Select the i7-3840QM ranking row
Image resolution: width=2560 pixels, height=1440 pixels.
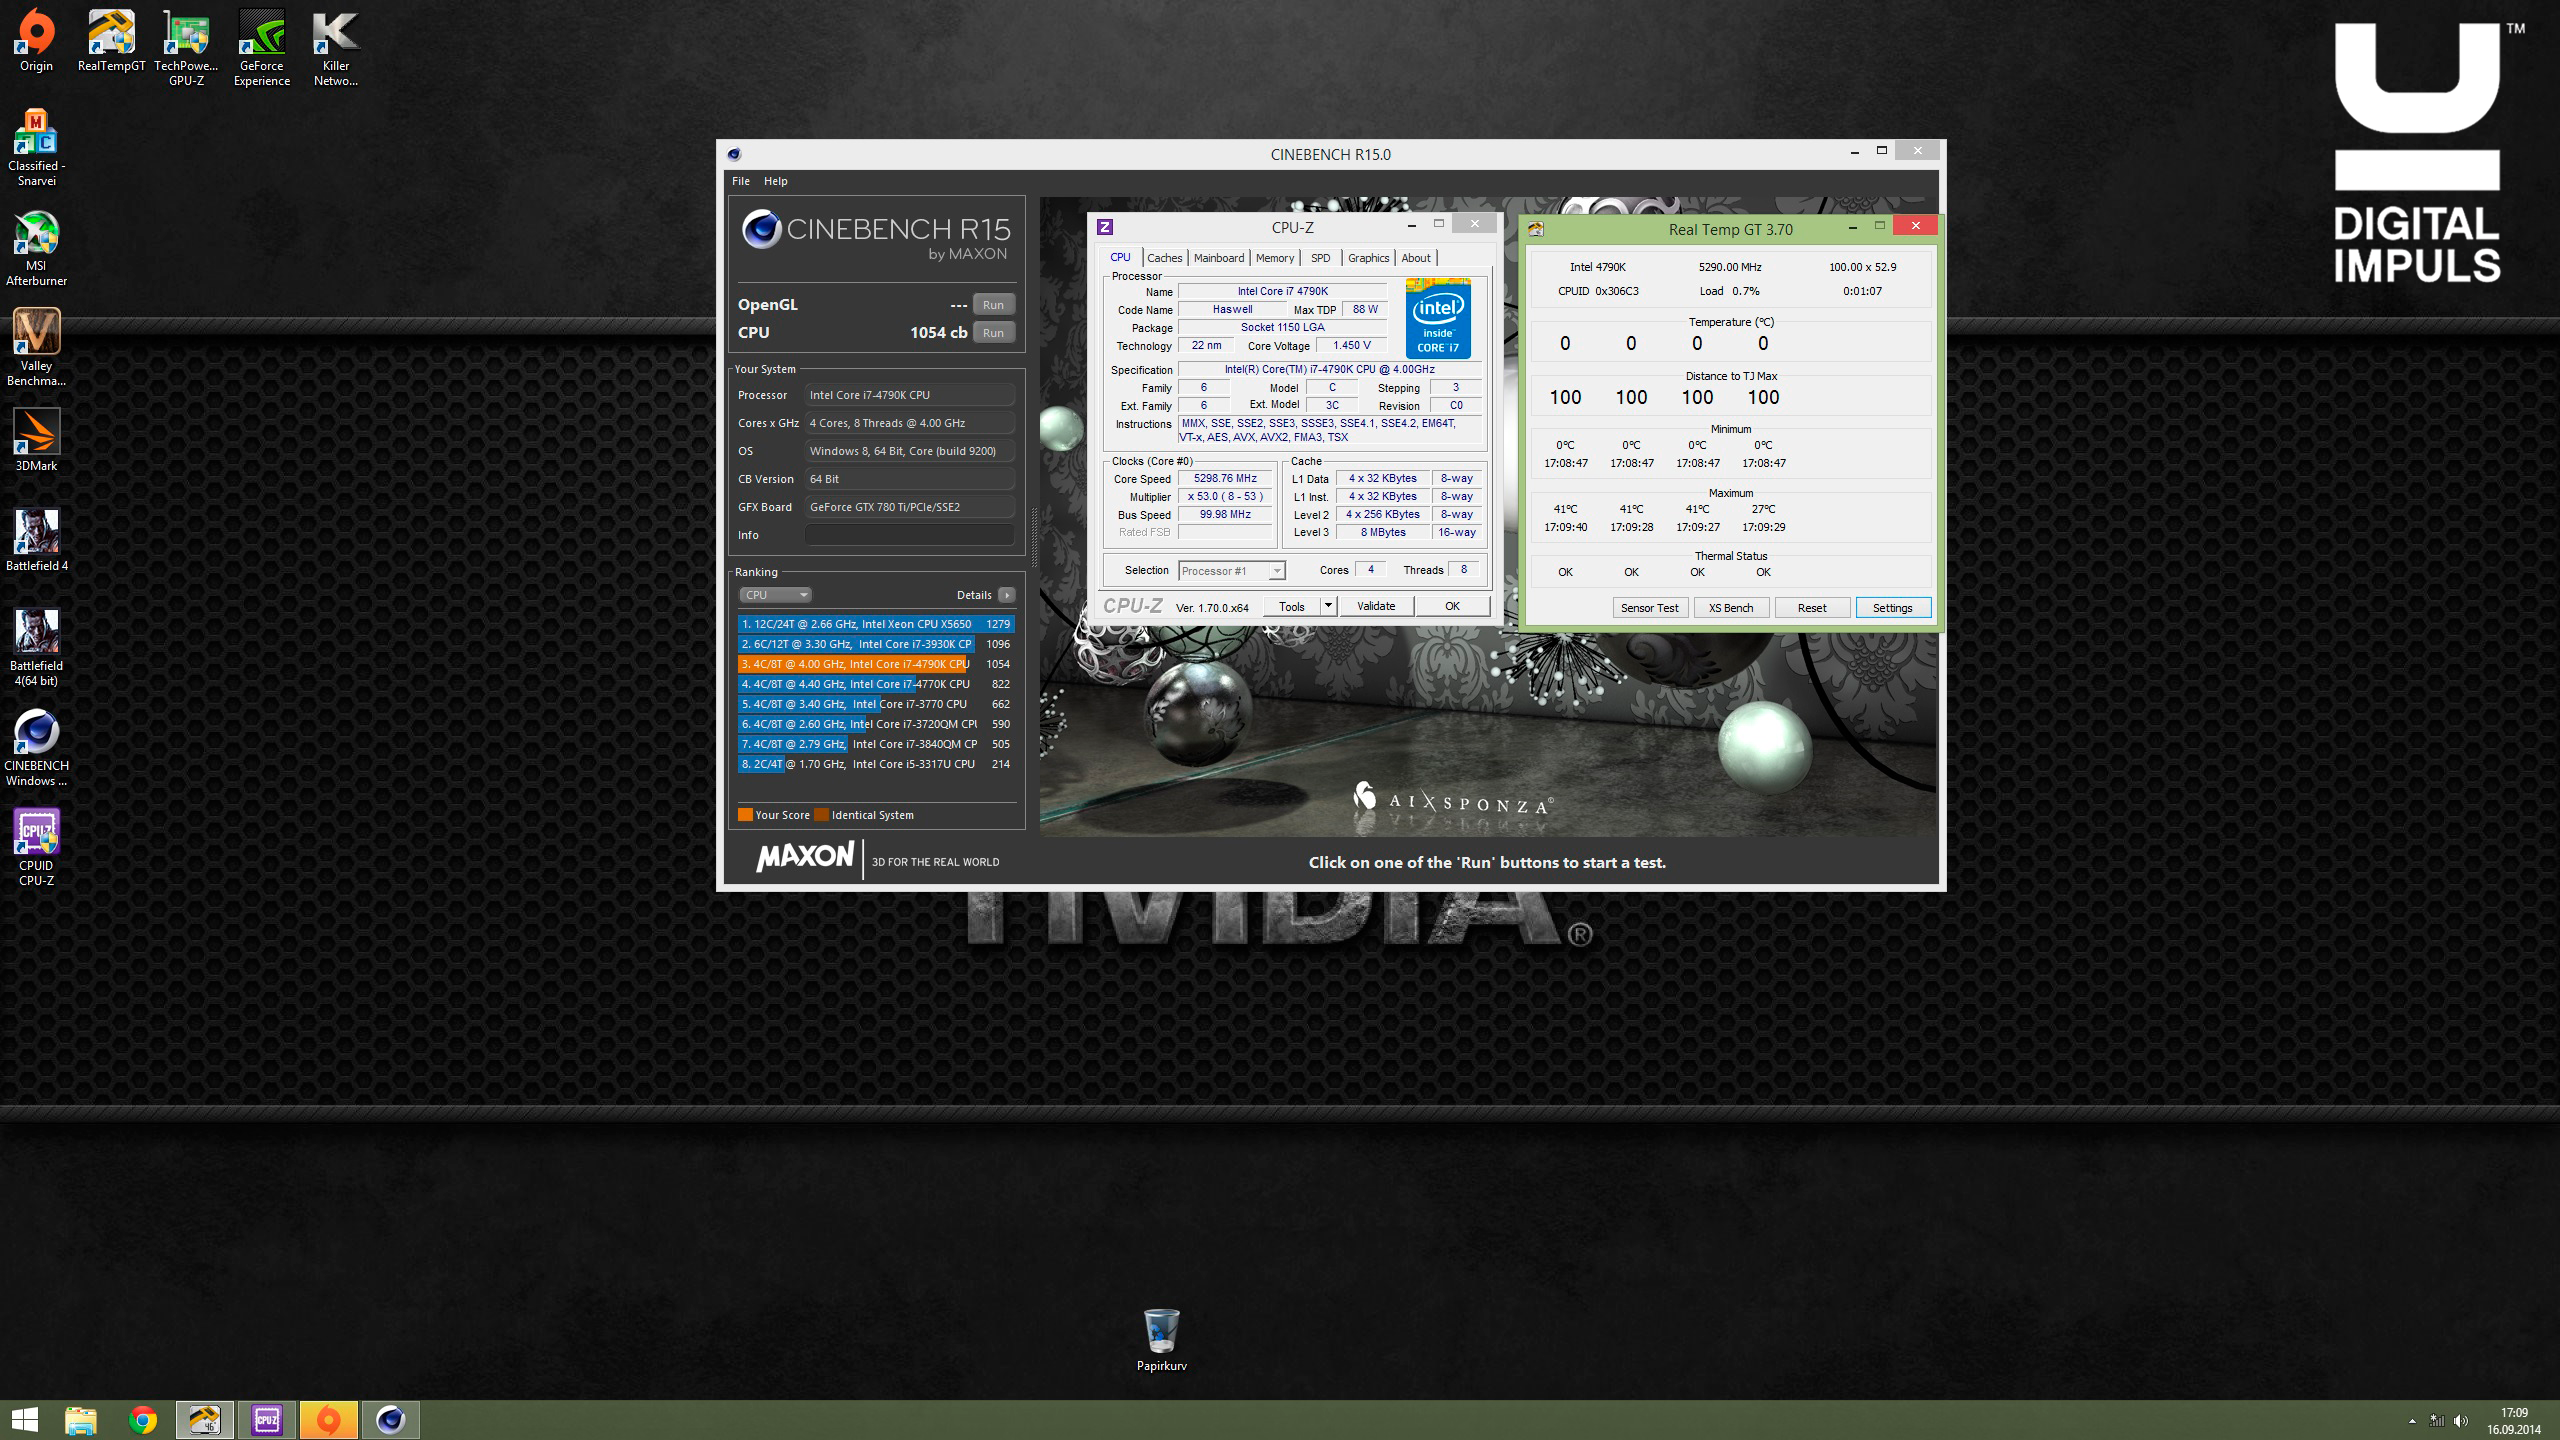pos(876,744)
